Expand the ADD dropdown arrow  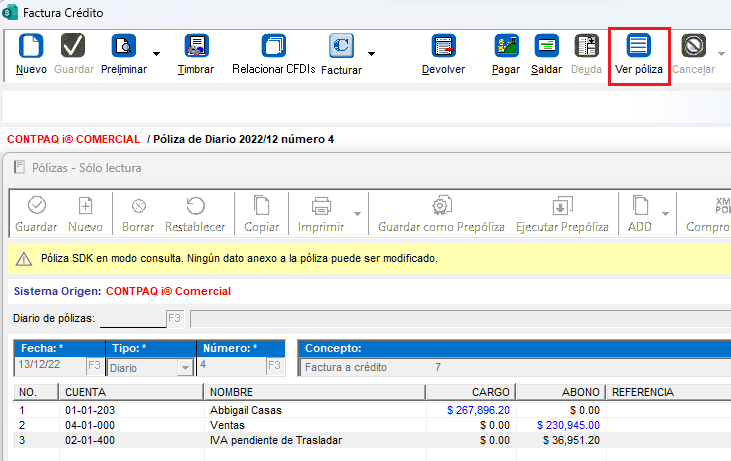click(x=665, y=213)
